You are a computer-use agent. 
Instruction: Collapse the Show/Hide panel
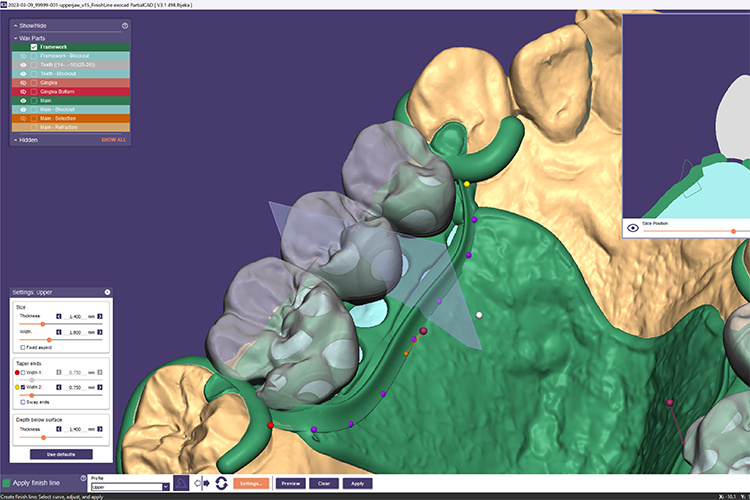15,26
